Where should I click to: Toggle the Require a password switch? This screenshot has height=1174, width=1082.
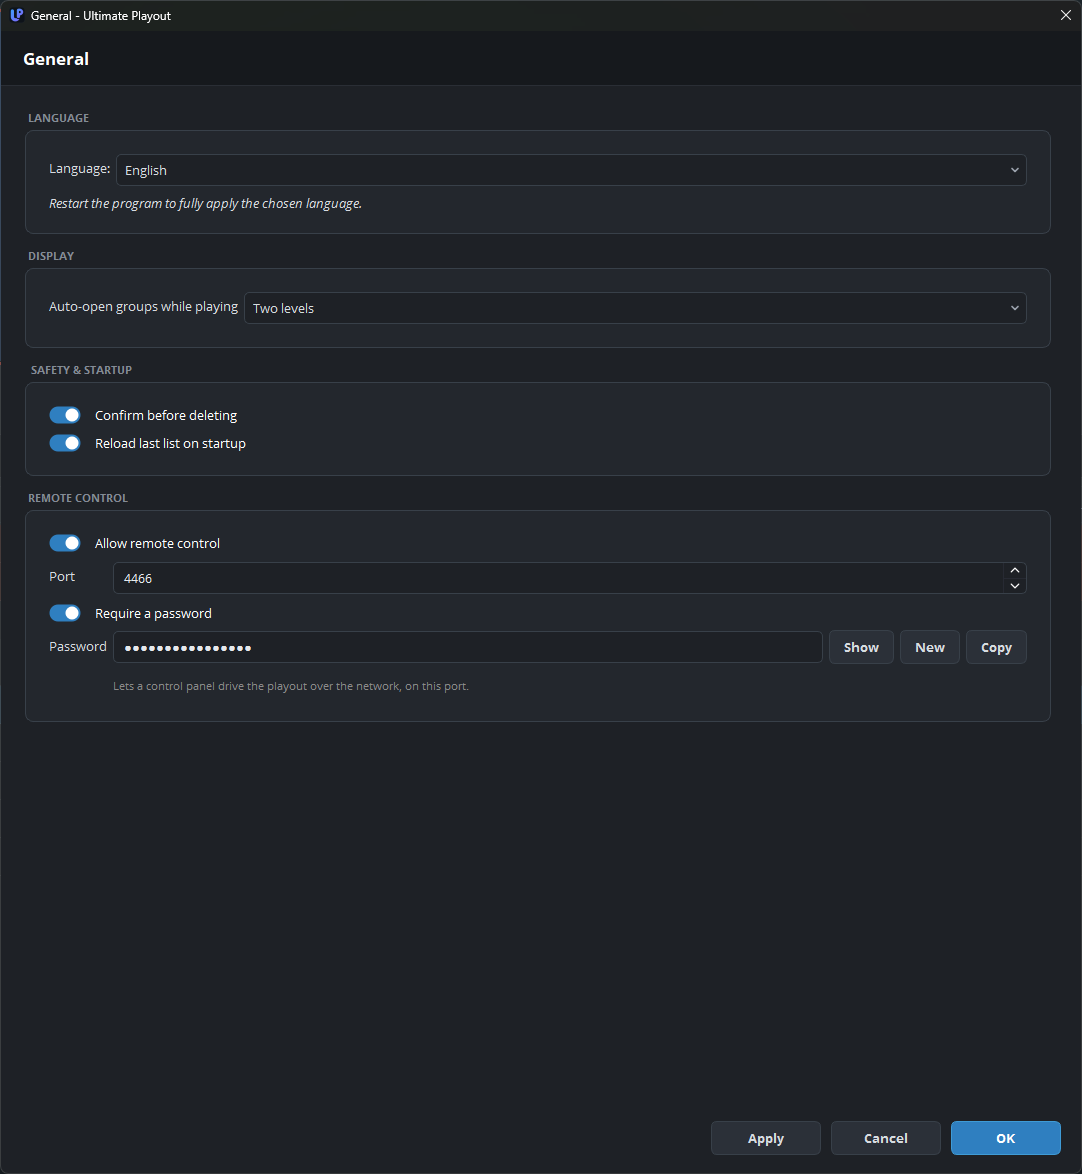tap(65, 613)
